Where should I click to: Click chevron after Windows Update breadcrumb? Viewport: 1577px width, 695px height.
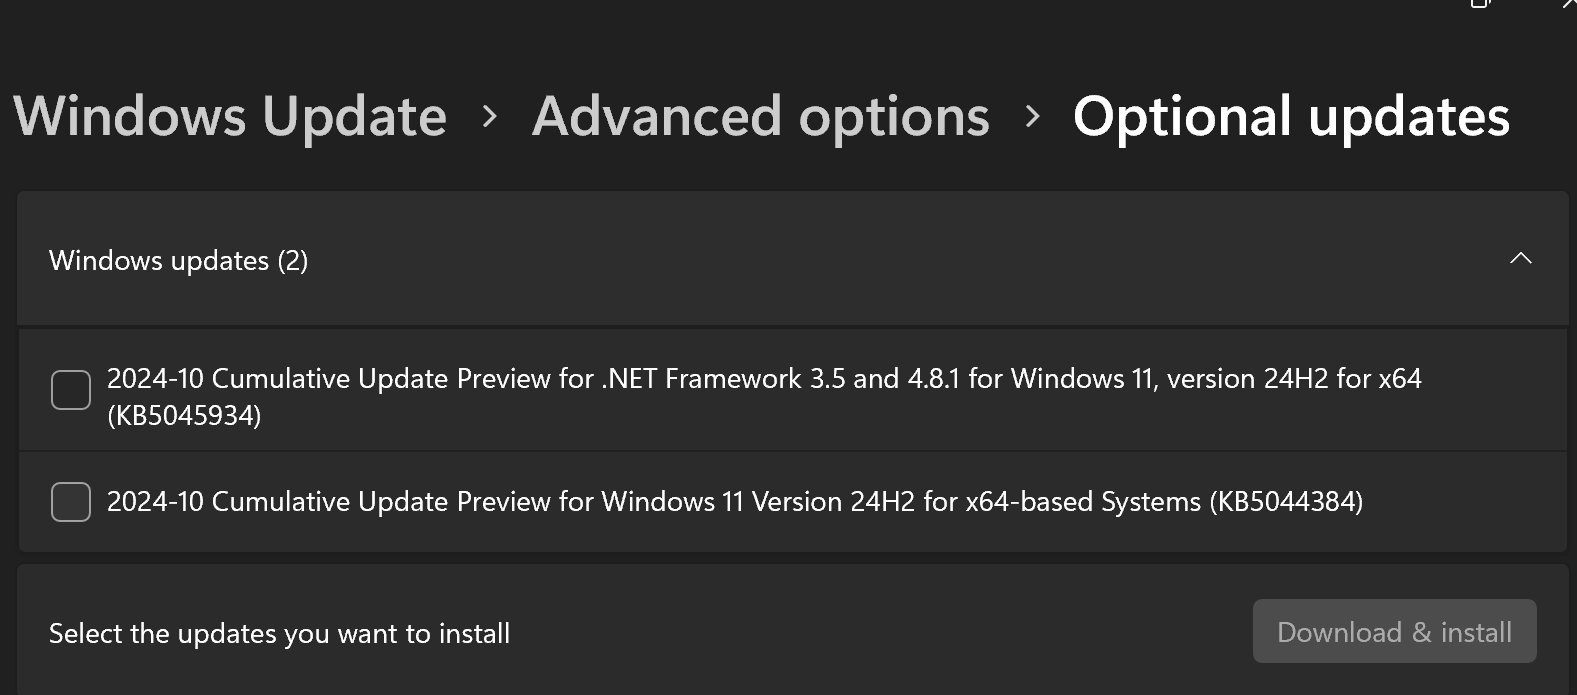(489, 117)
